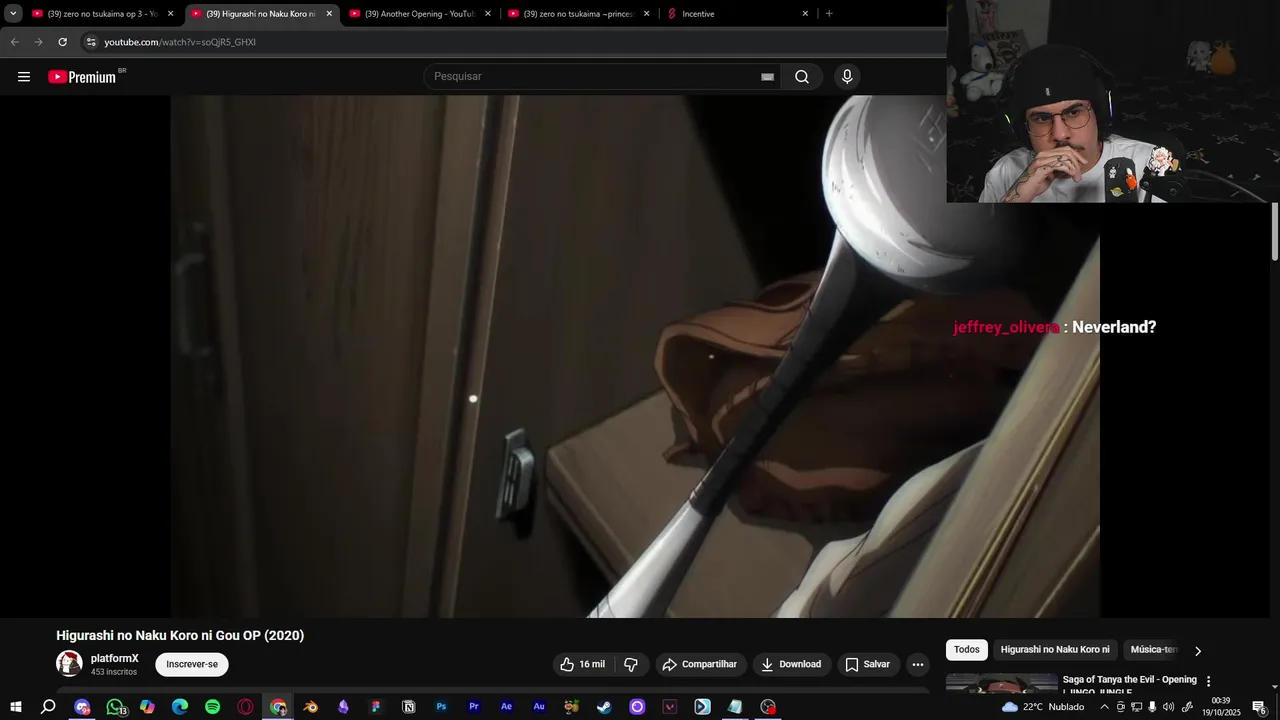This screenshot has width=1280, height=720.
Task: Save video with the Salvar button
Action: pyautogui.click(x=867, y=664)
